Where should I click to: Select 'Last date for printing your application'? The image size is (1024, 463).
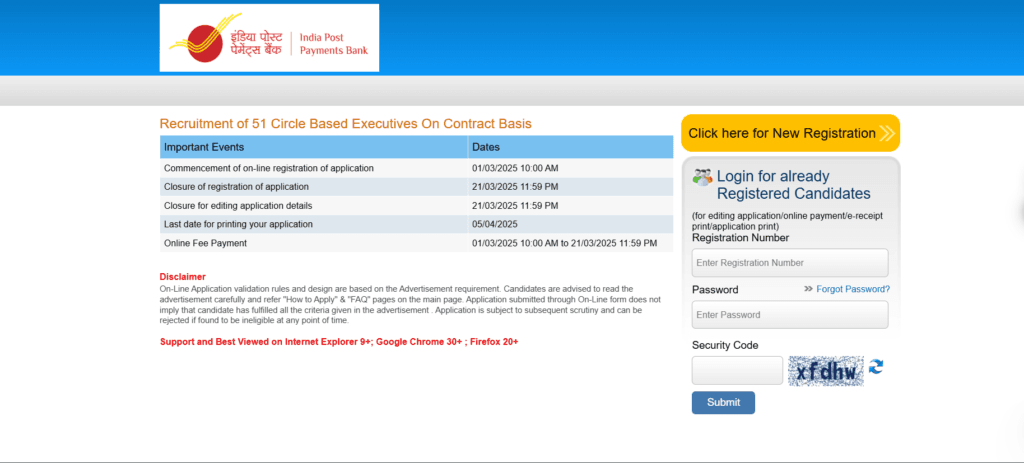pos(238,224)
